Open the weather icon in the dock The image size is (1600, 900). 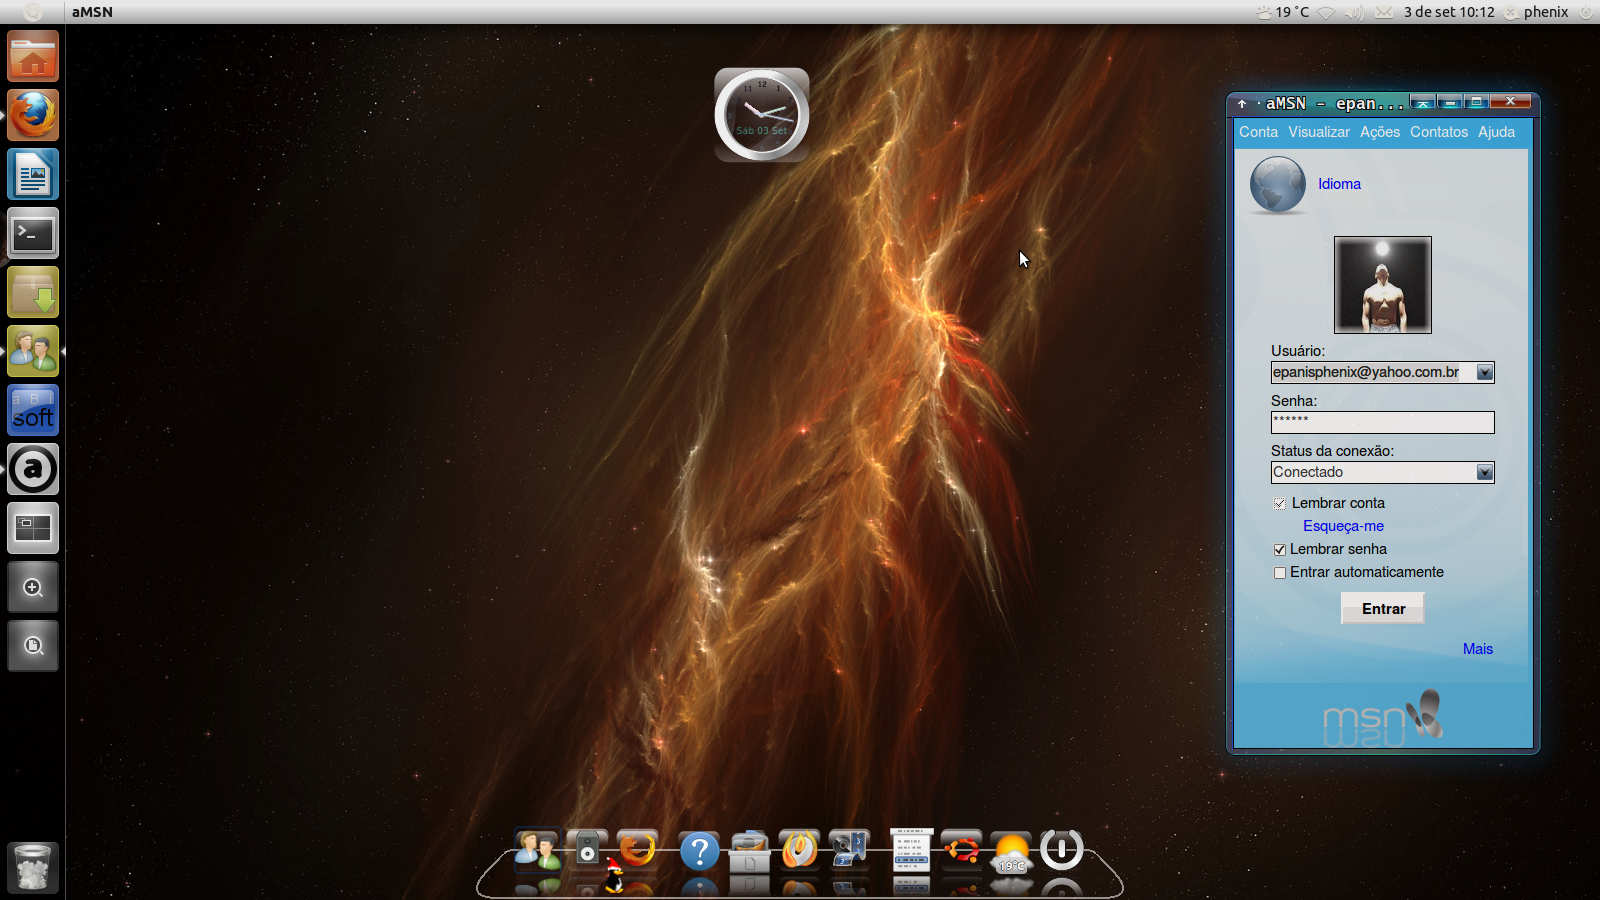[1011, 852]
